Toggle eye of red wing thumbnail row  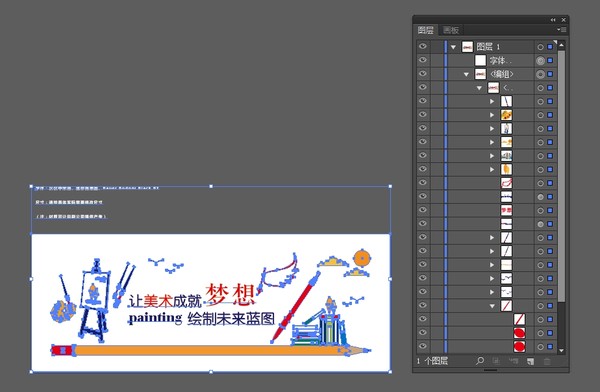tap(423, 183)
